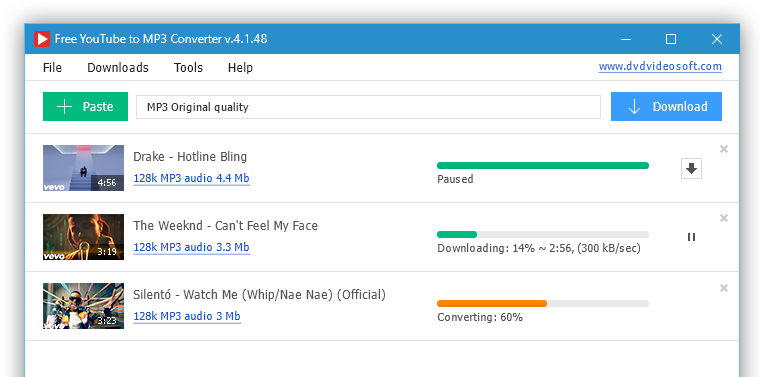Remove The Weeknd track from list
The image size is (763, 377).
click(x=724, y=218)
